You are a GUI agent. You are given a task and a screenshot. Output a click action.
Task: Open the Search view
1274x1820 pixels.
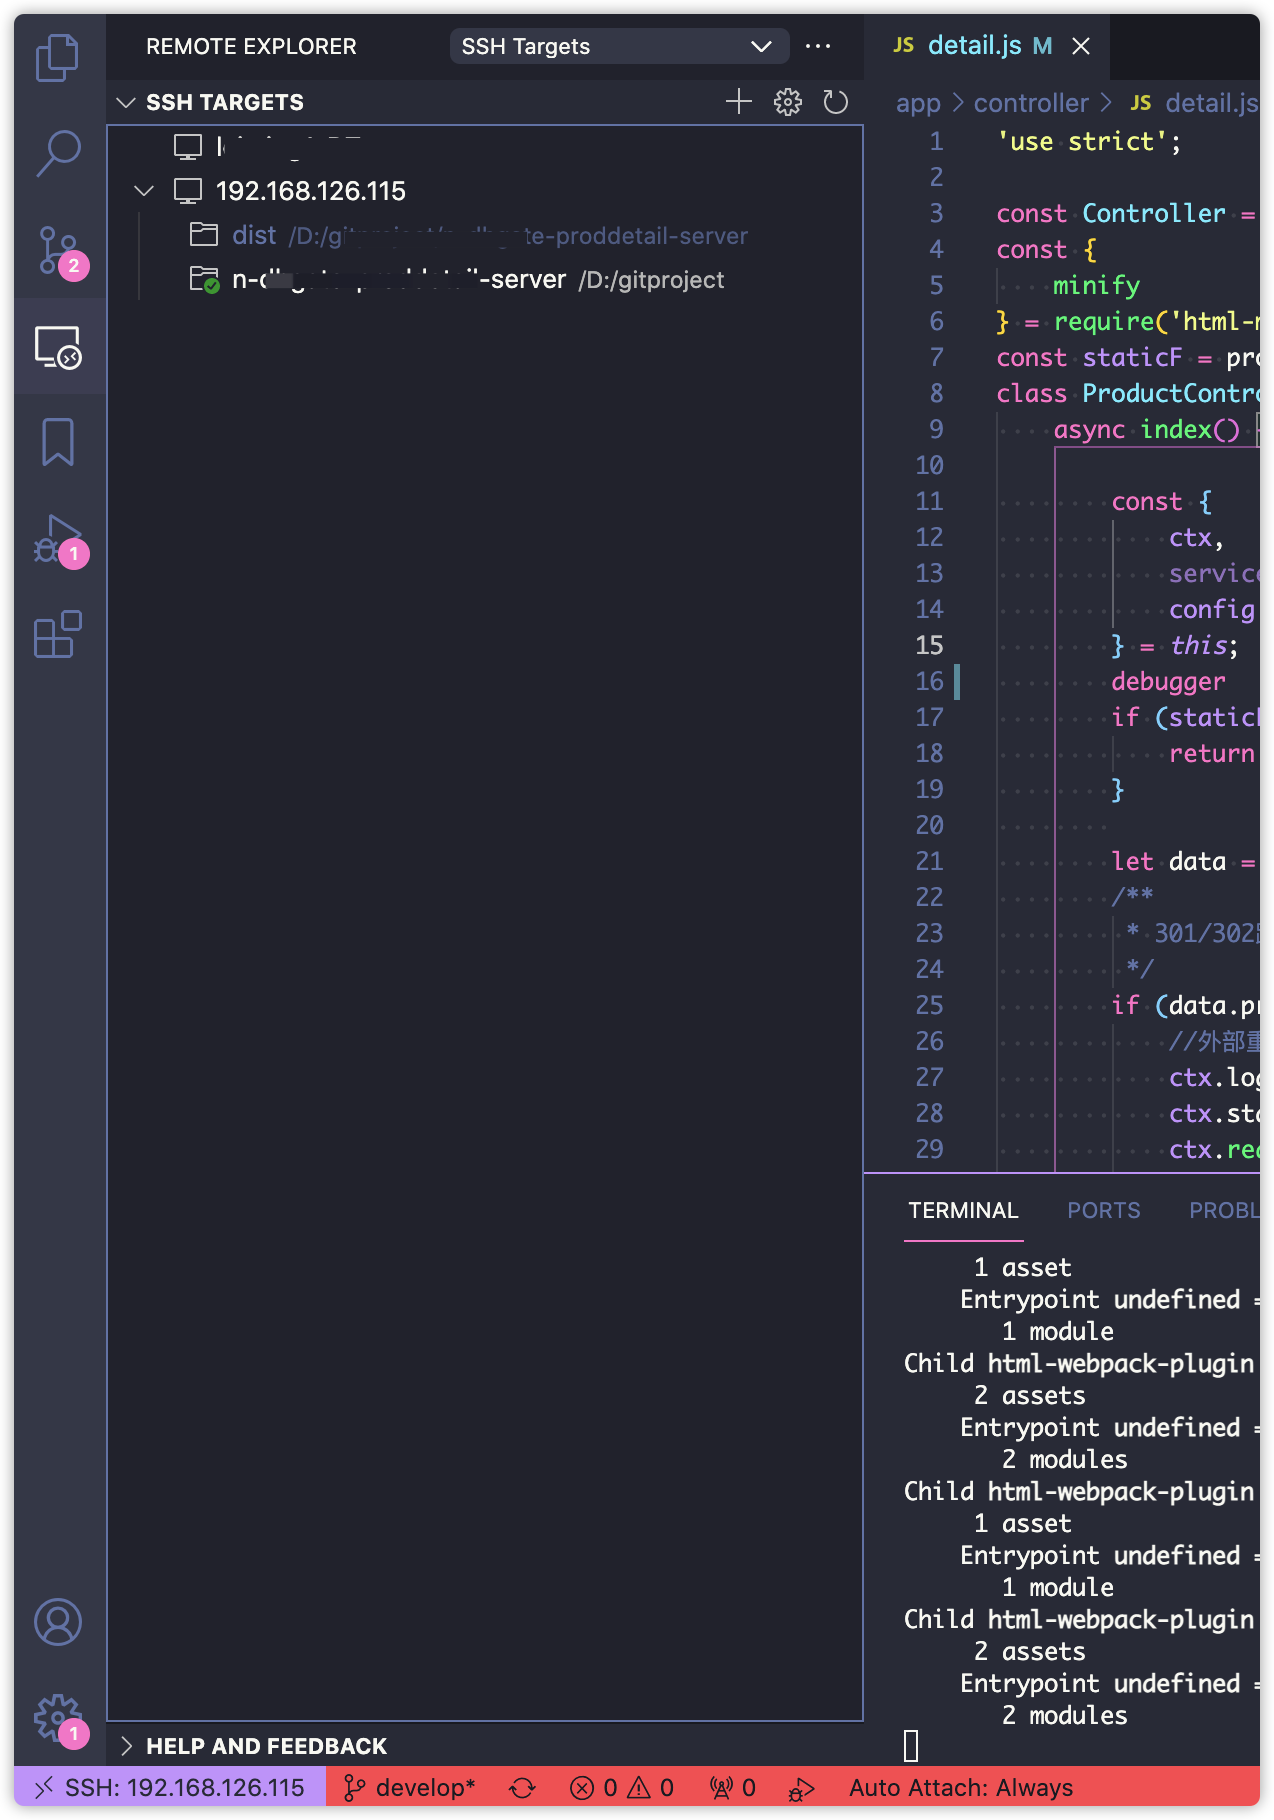coord(58,153)
